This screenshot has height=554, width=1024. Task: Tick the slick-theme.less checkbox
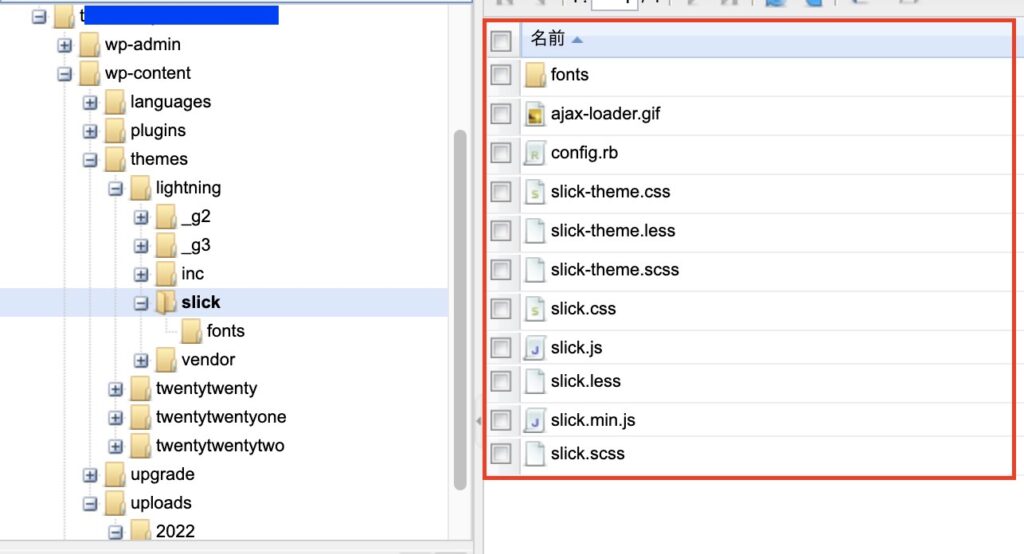click(x=501, y=231)
